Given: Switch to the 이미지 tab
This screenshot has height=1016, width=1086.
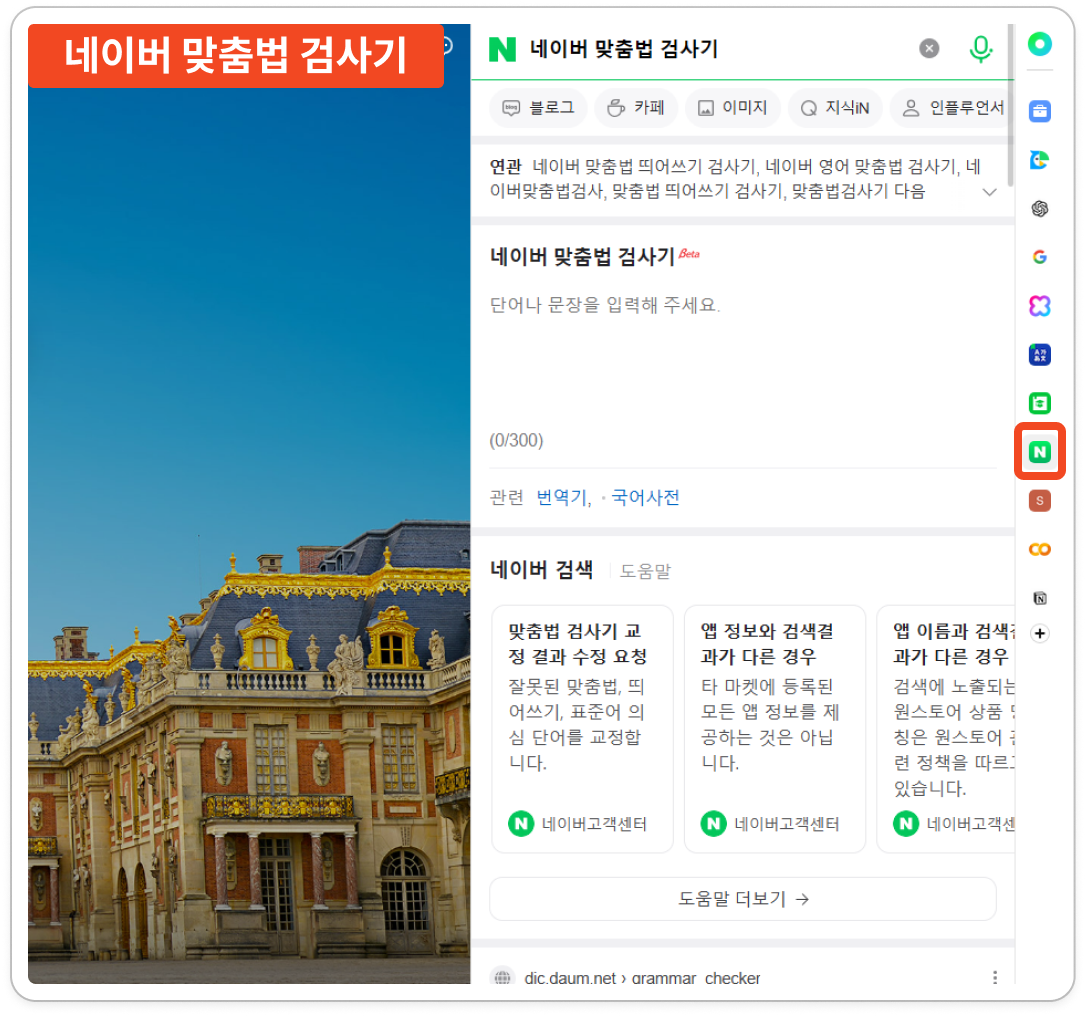Looking at the screenshot, I should pyautogui.click(x=732, y=107).
